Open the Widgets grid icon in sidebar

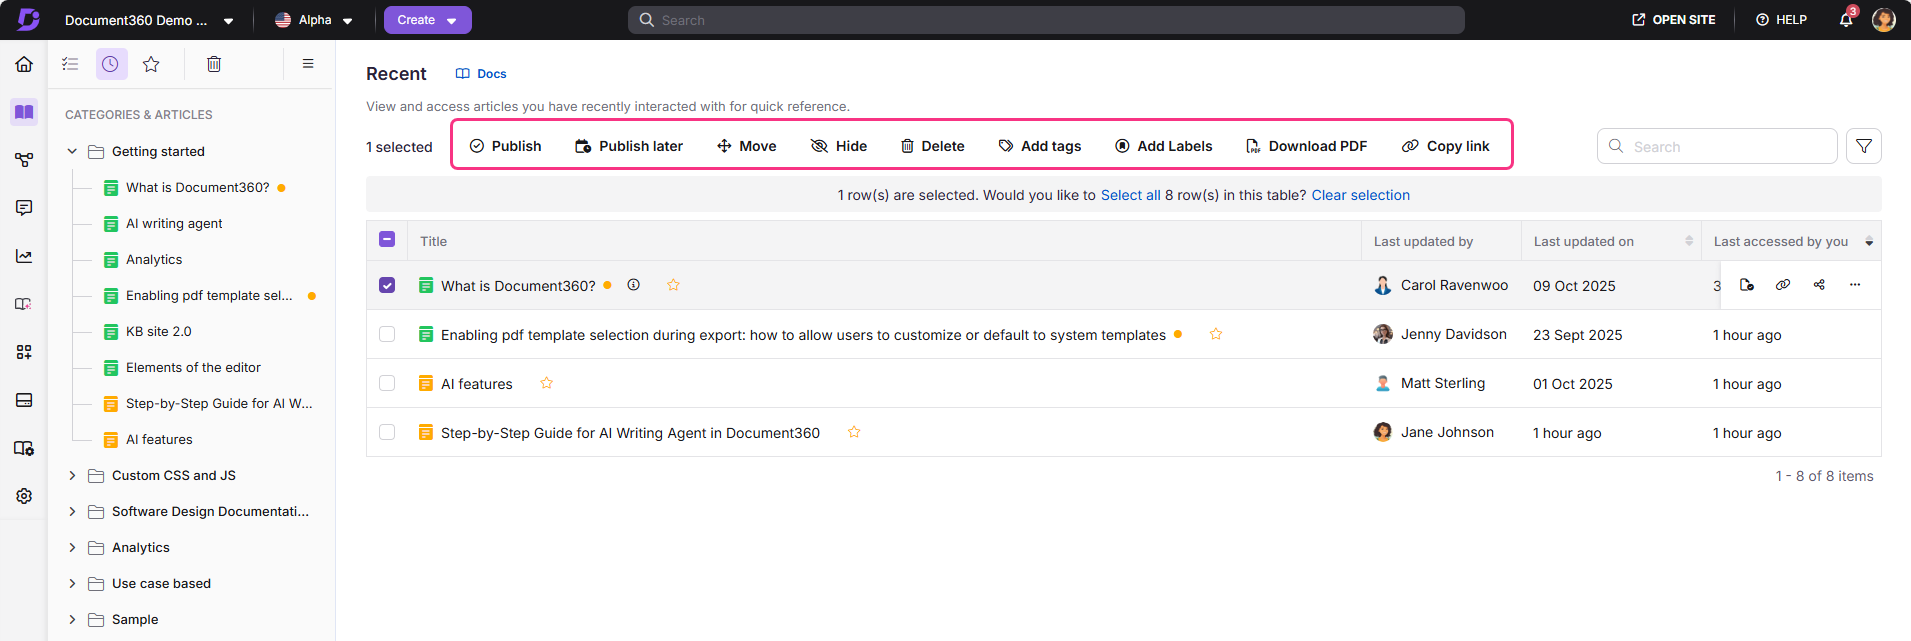(x=24, y=352)
